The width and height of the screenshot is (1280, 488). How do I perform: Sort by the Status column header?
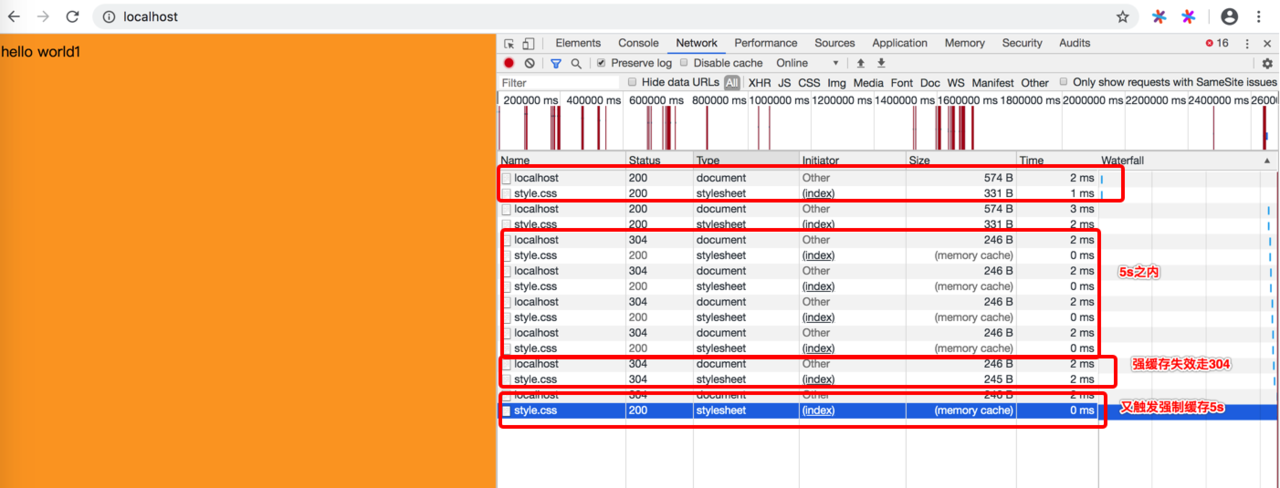[659, 160]
